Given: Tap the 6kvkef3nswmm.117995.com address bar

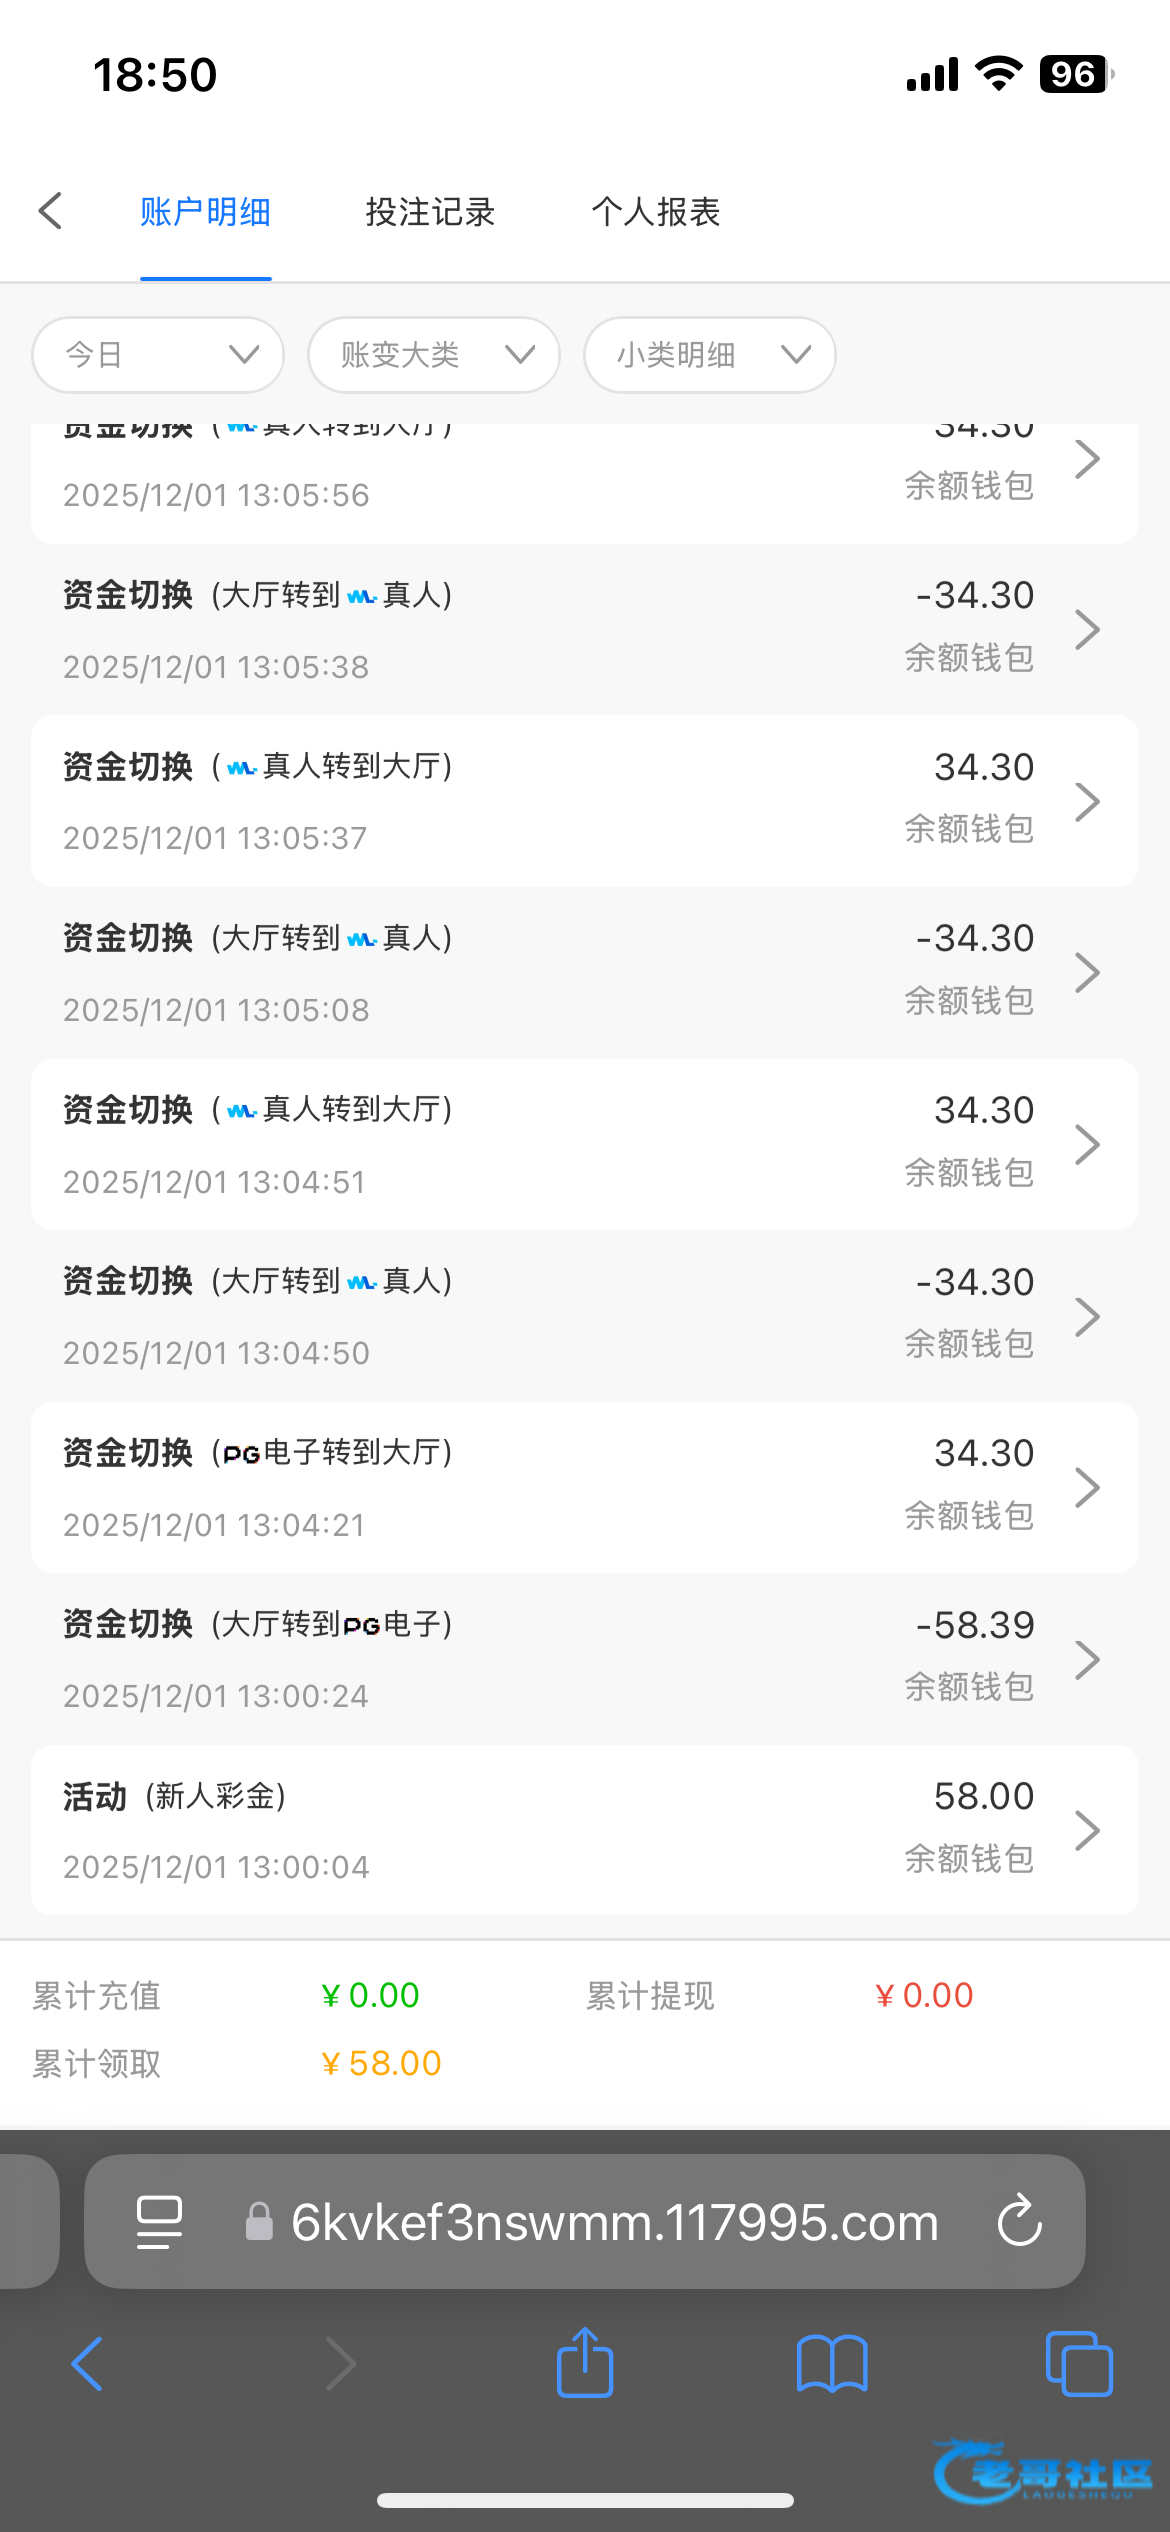Looking at the screenshot, I should coord(614,2221).
